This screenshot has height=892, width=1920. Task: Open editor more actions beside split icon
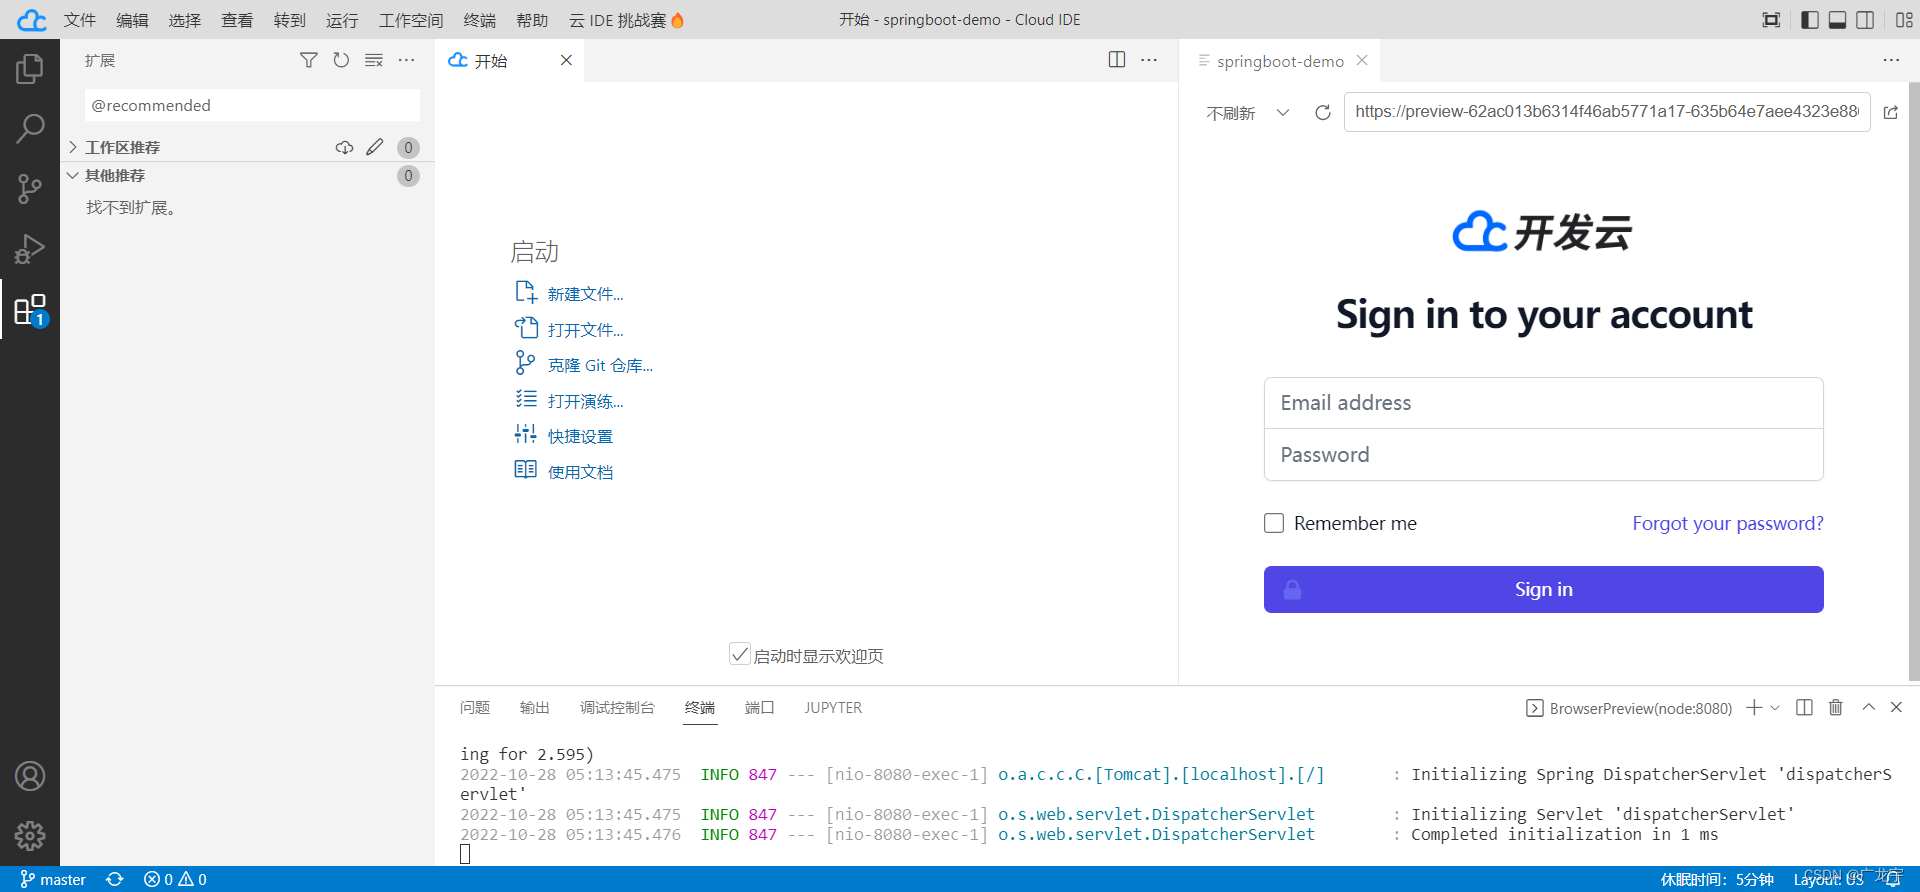[1149, 60]
